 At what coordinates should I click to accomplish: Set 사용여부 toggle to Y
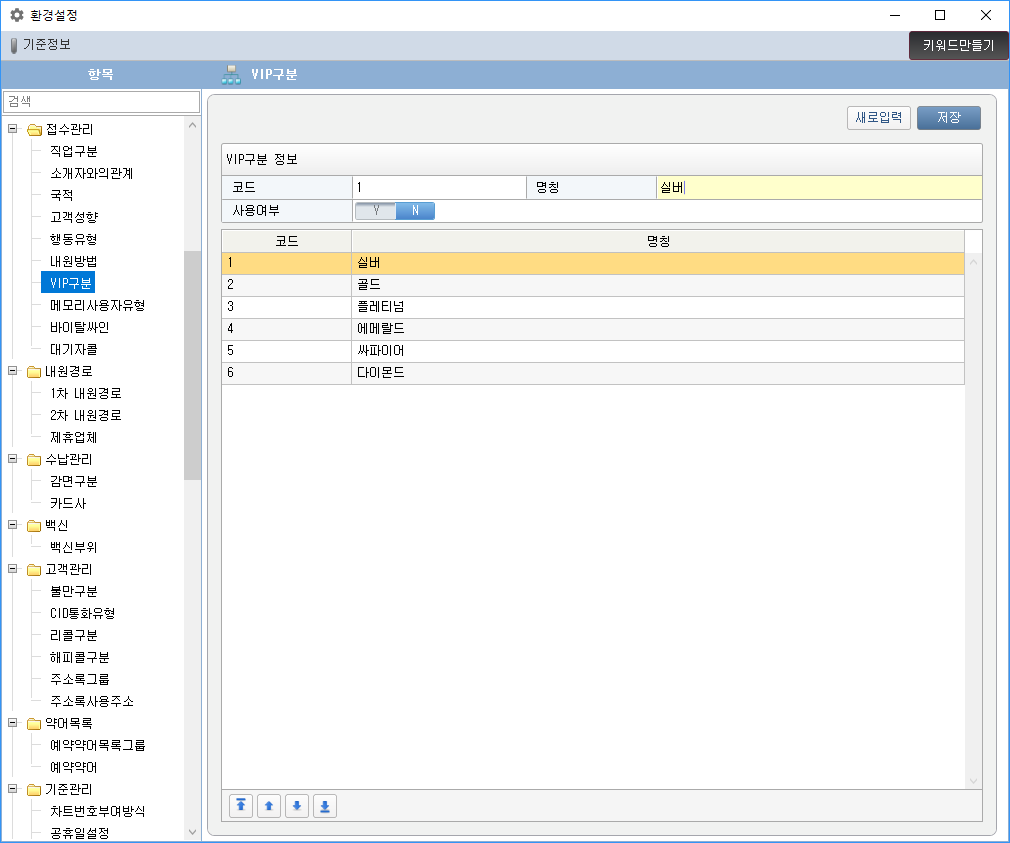(375, 211)
